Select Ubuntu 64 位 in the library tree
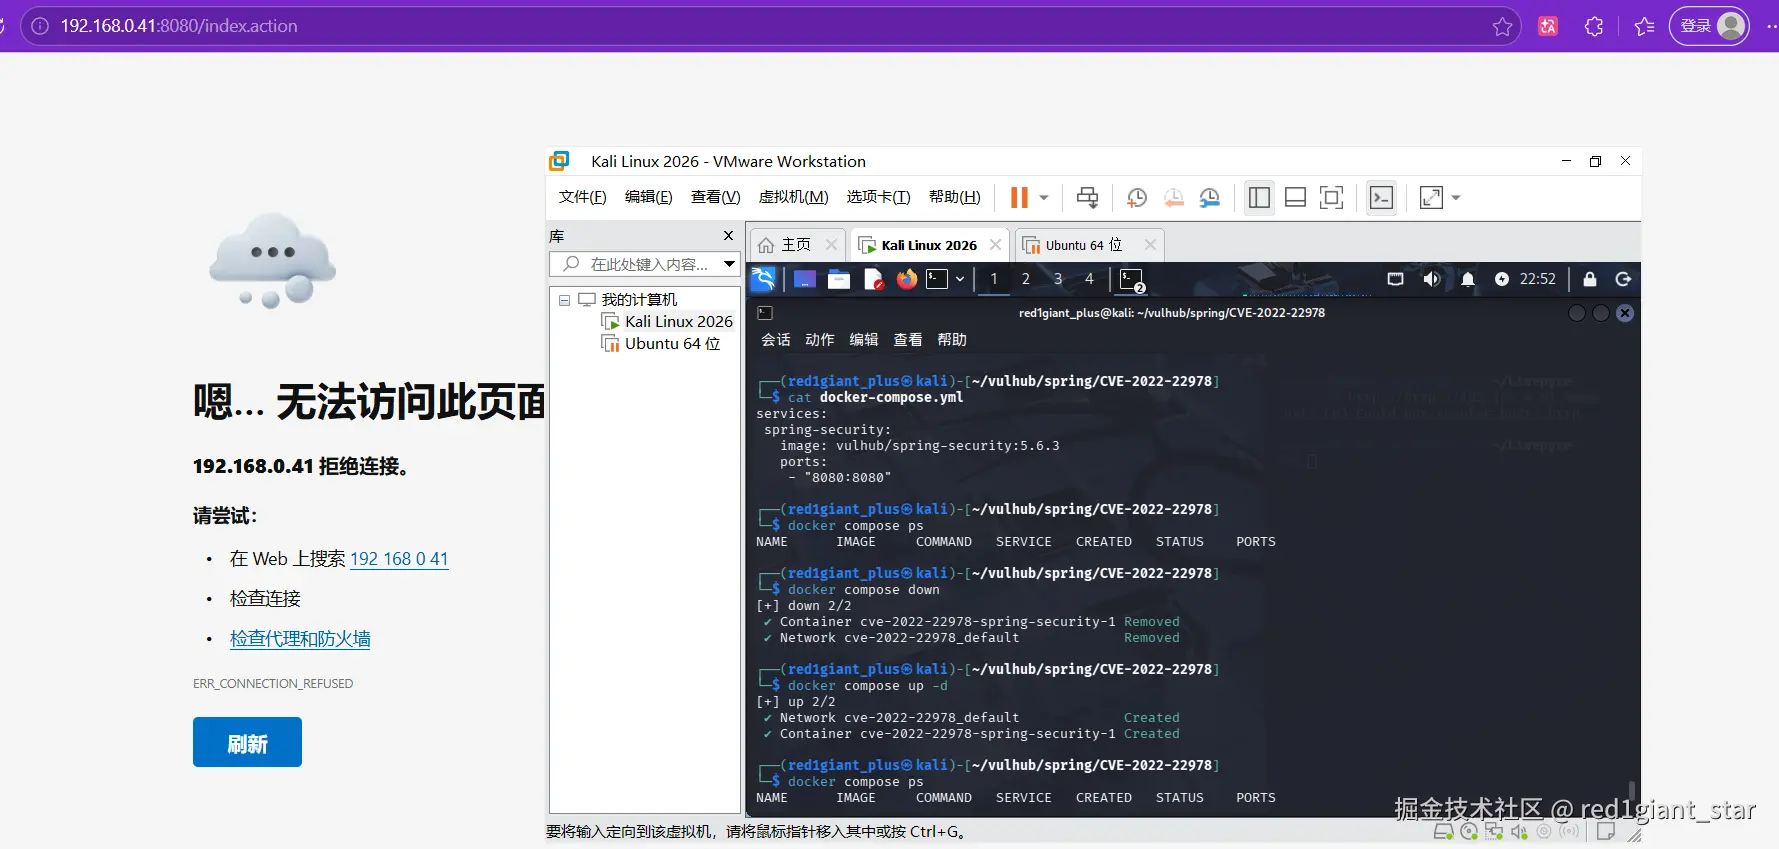Viewport: 1779px width, 849px height. [x=672, y=344]
